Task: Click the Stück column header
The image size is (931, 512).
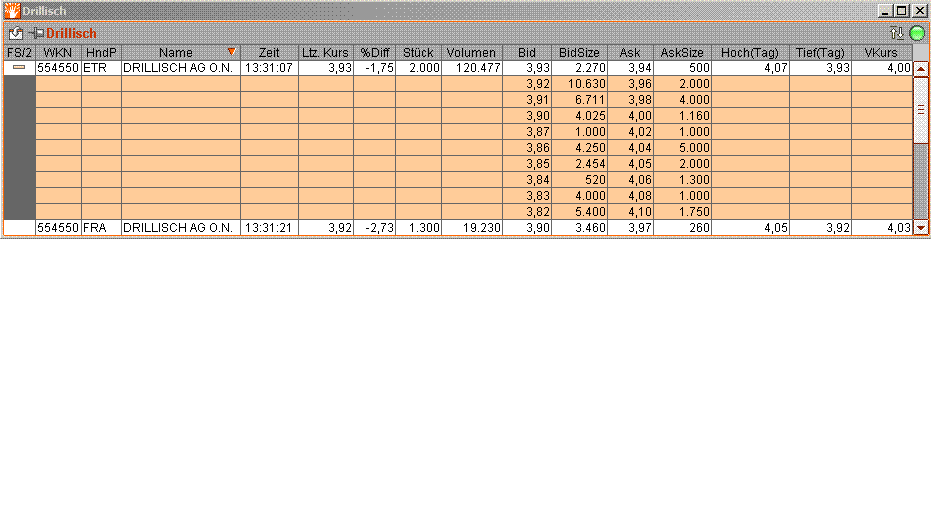Action: [x=418, y=52]
